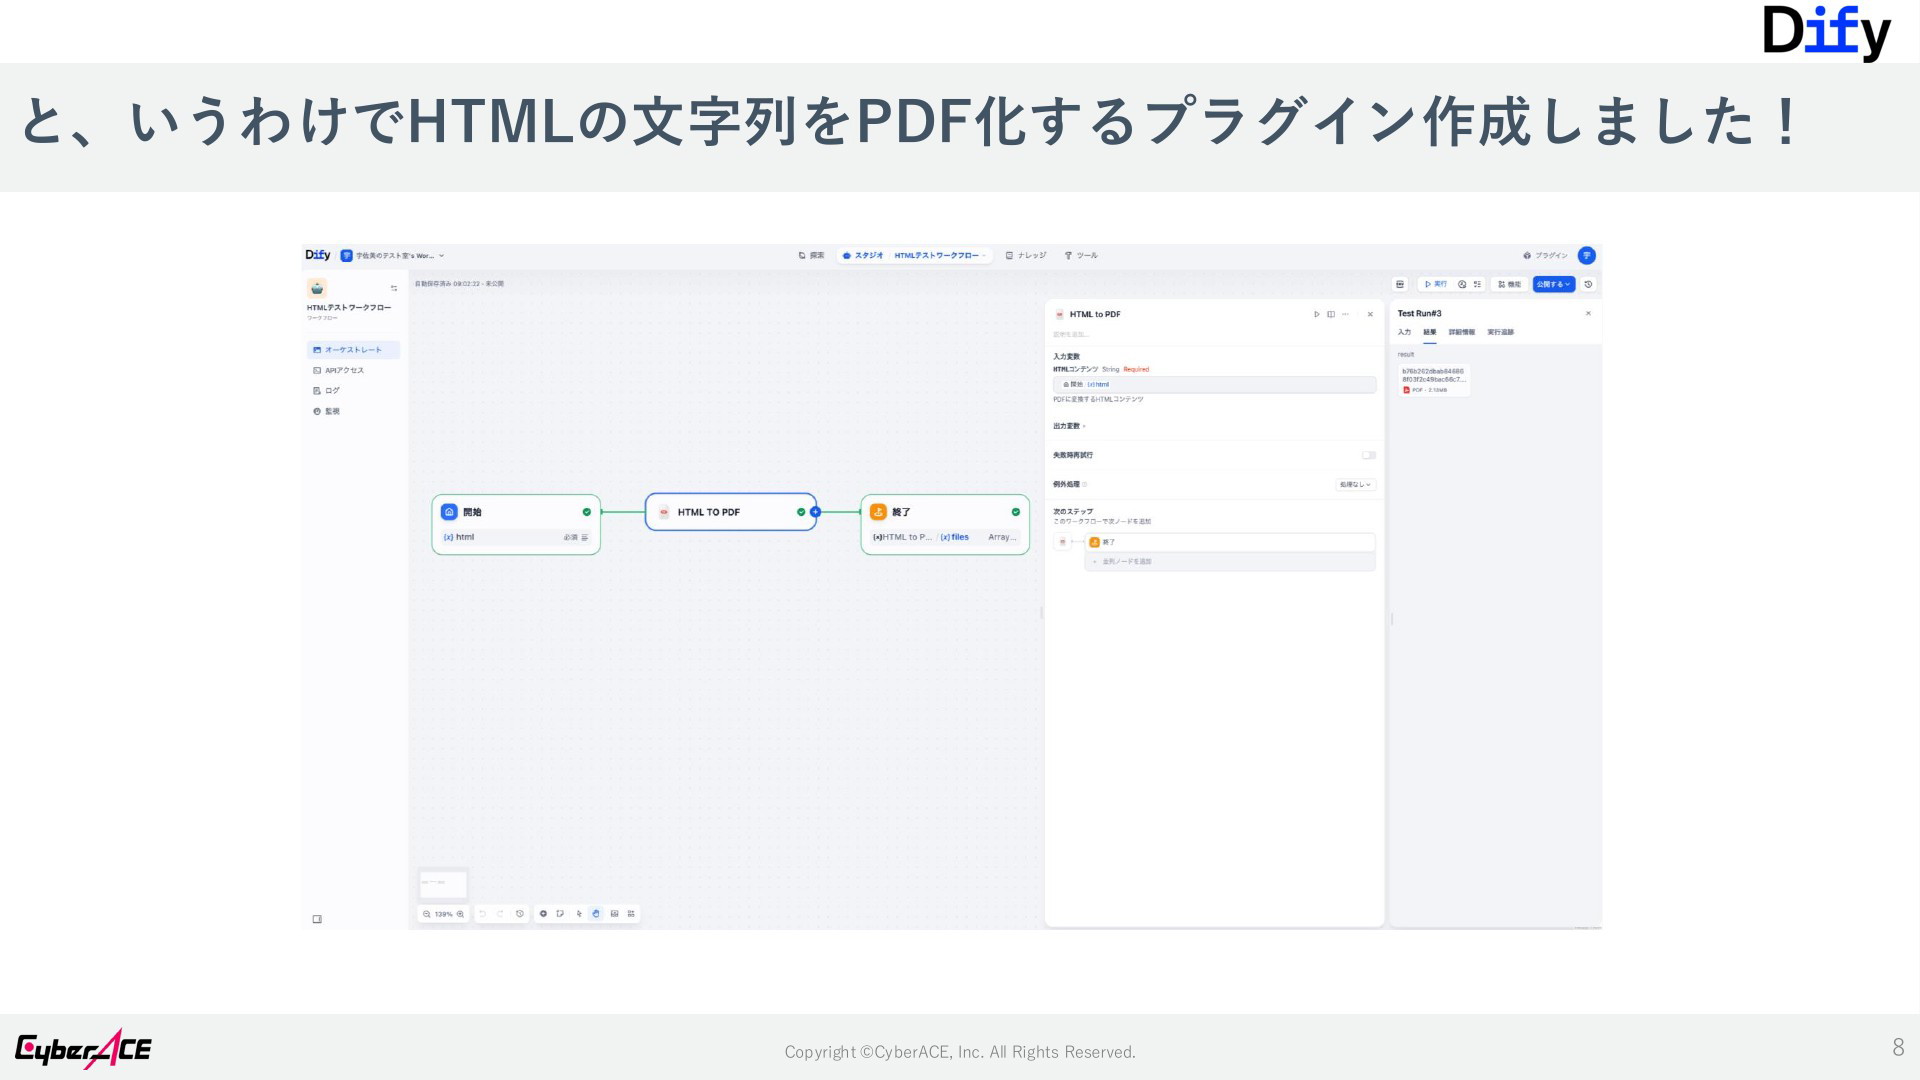Screen dimensions: 1920x1080
Task: Click the undo arrow in canvas toolbar
Action: click(x=482, y=914)
